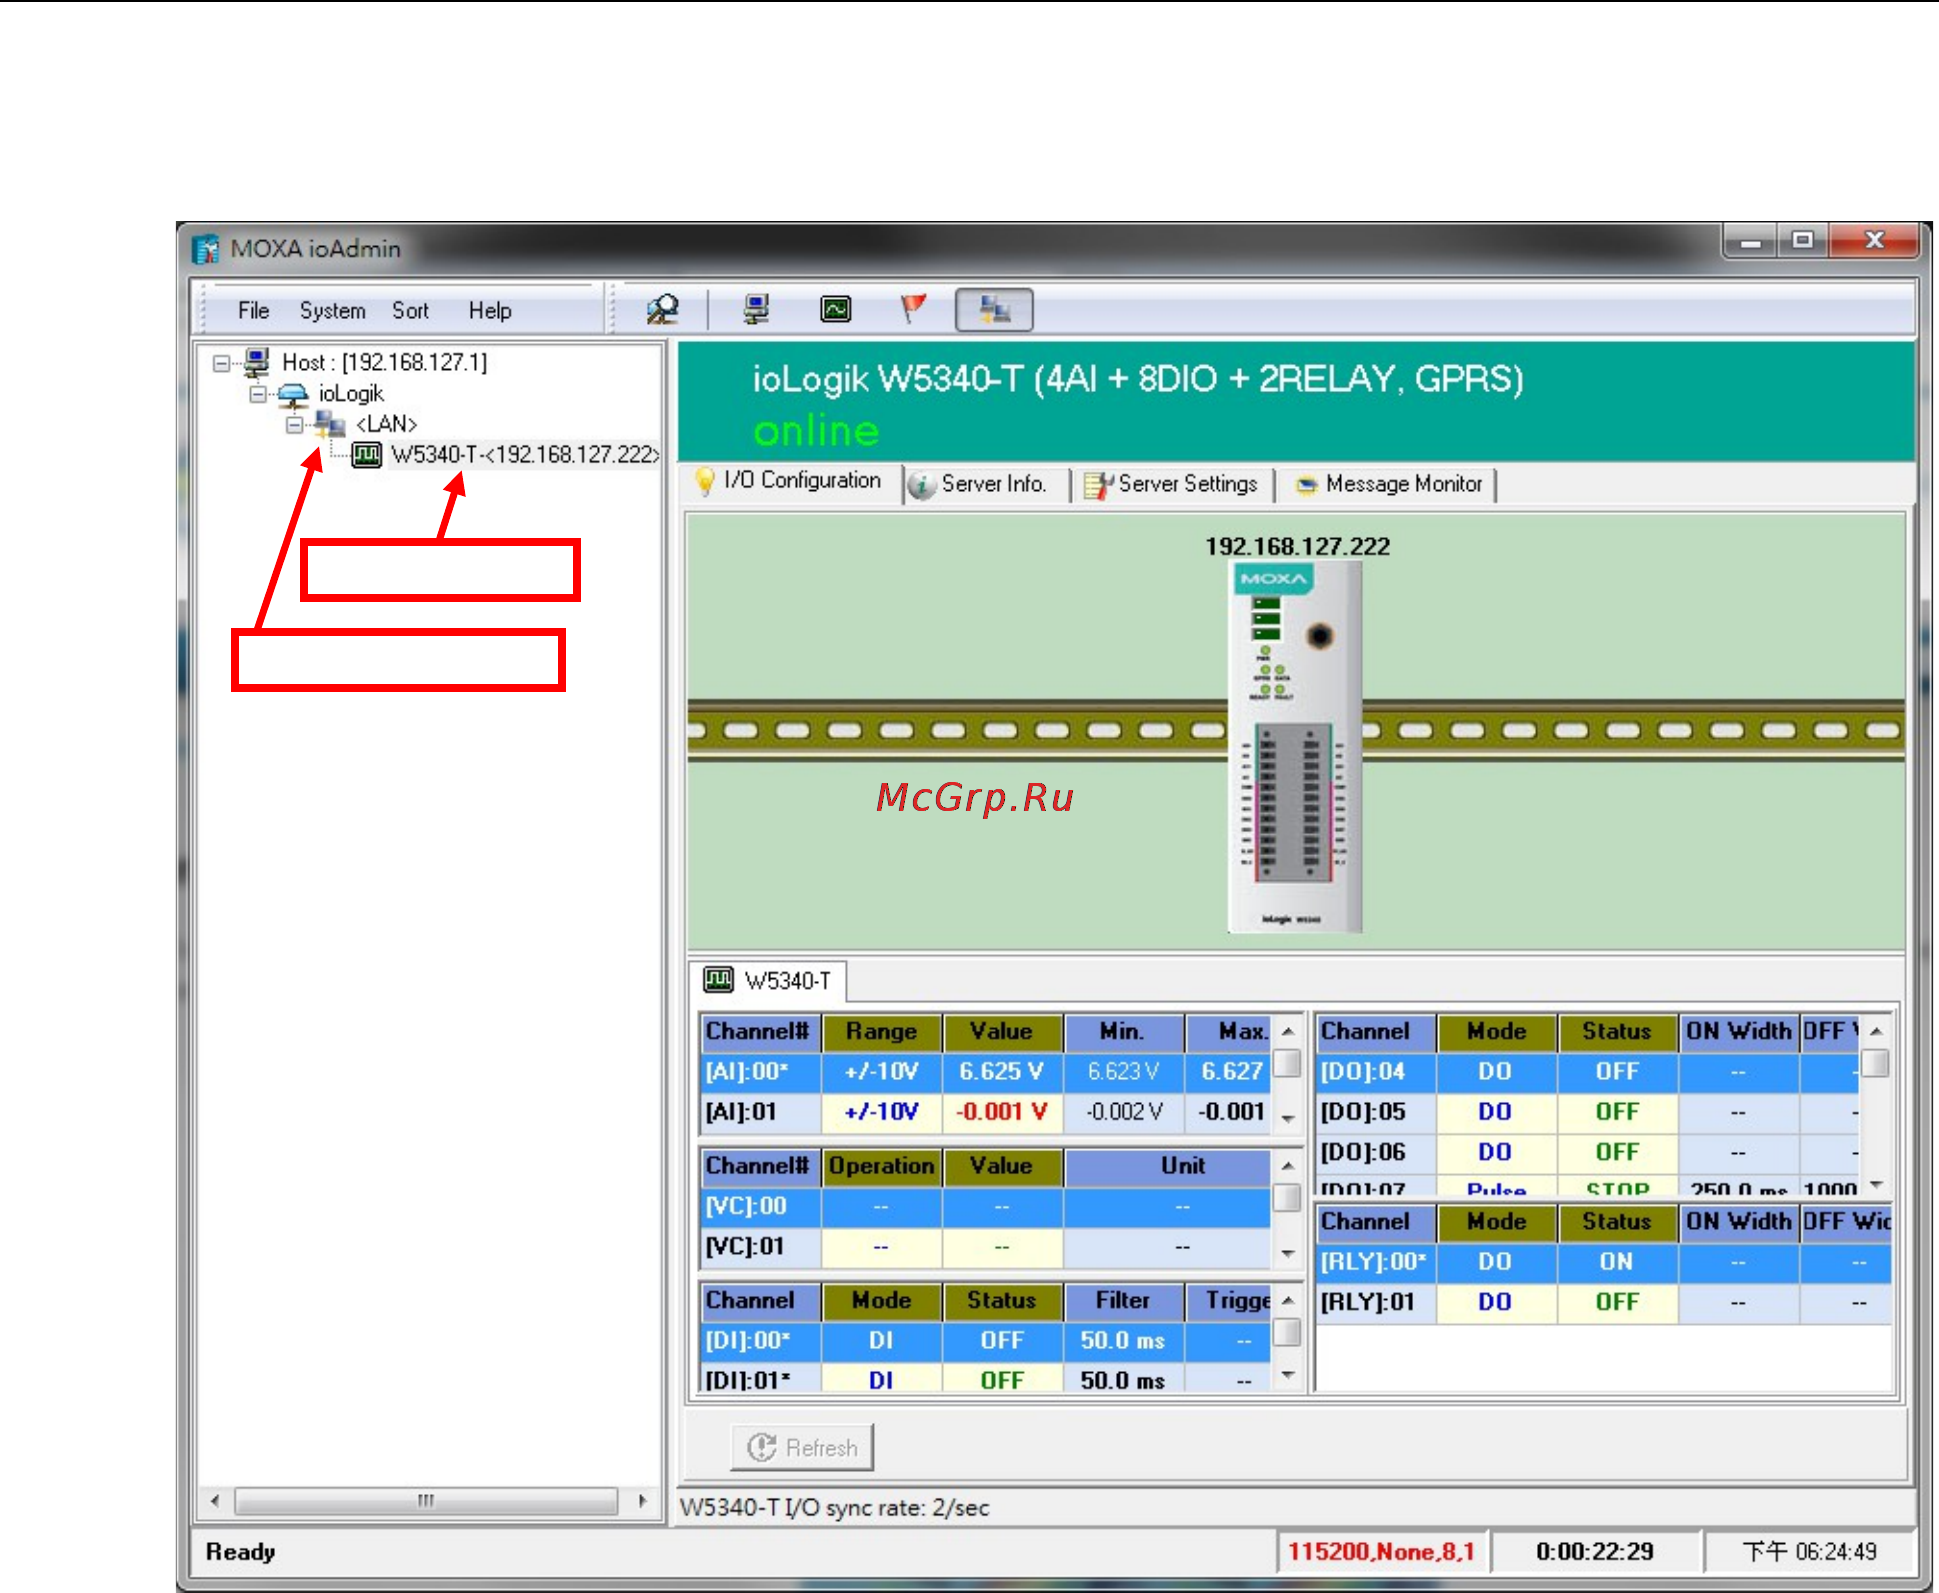Image resolution: width=1939 pixels, height=1593 pixels.
Task: Click AI table scroll up arrow
Action: click(1288, 1031)
